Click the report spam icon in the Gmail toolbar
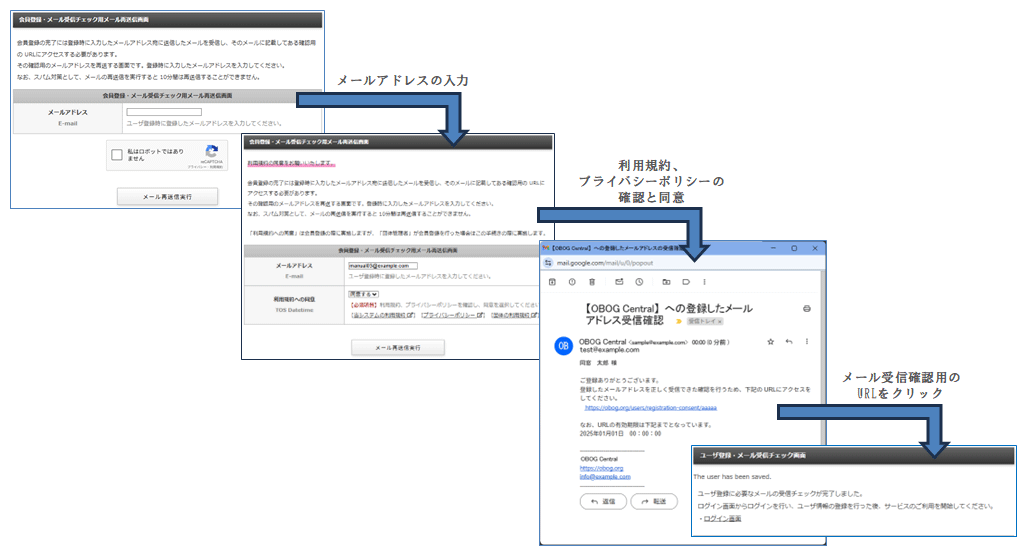 click(572, 282)
